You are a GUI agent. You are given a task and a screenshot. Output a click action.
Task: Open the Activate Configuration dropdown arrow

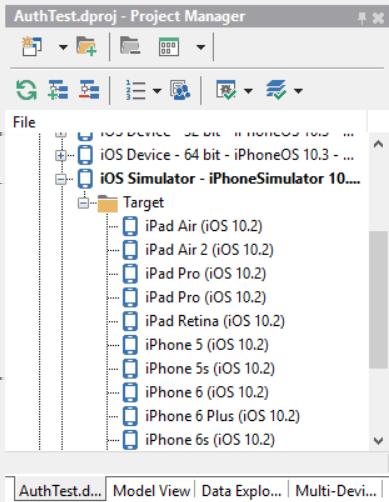(x=248, y=90)
